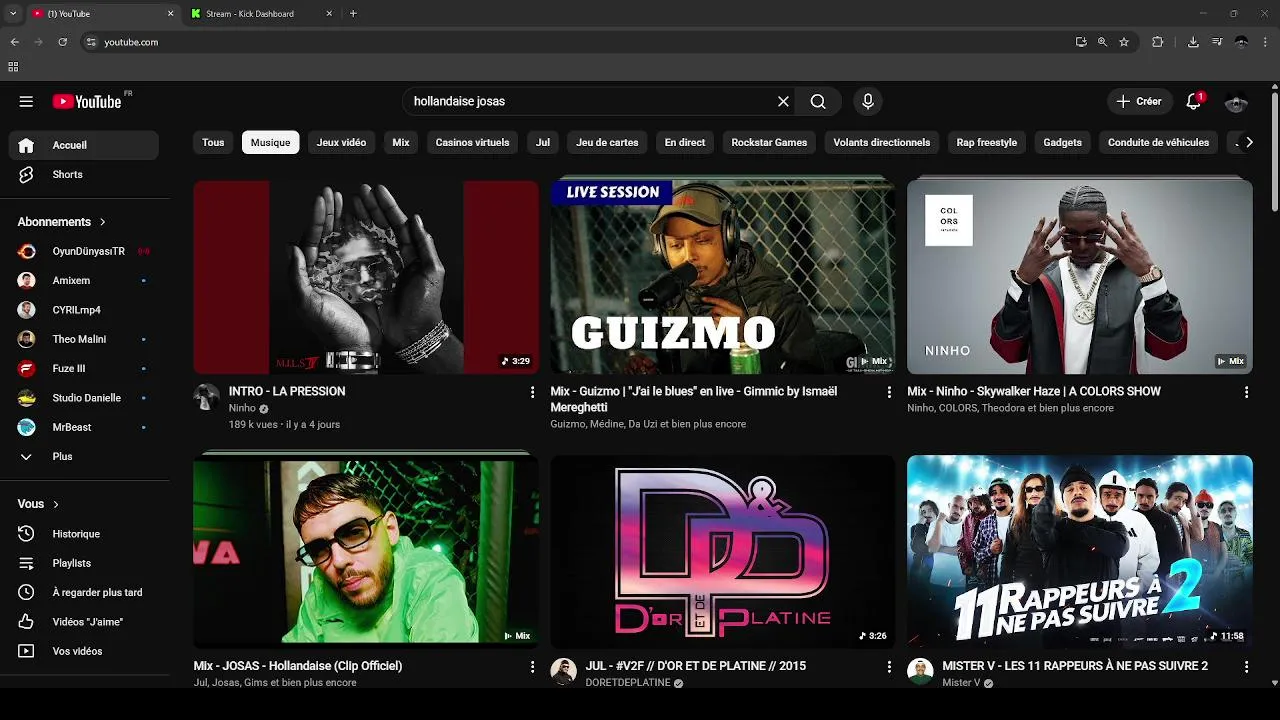
Task: Open Vidéos "J'aime" list
Action: [84, 622]
